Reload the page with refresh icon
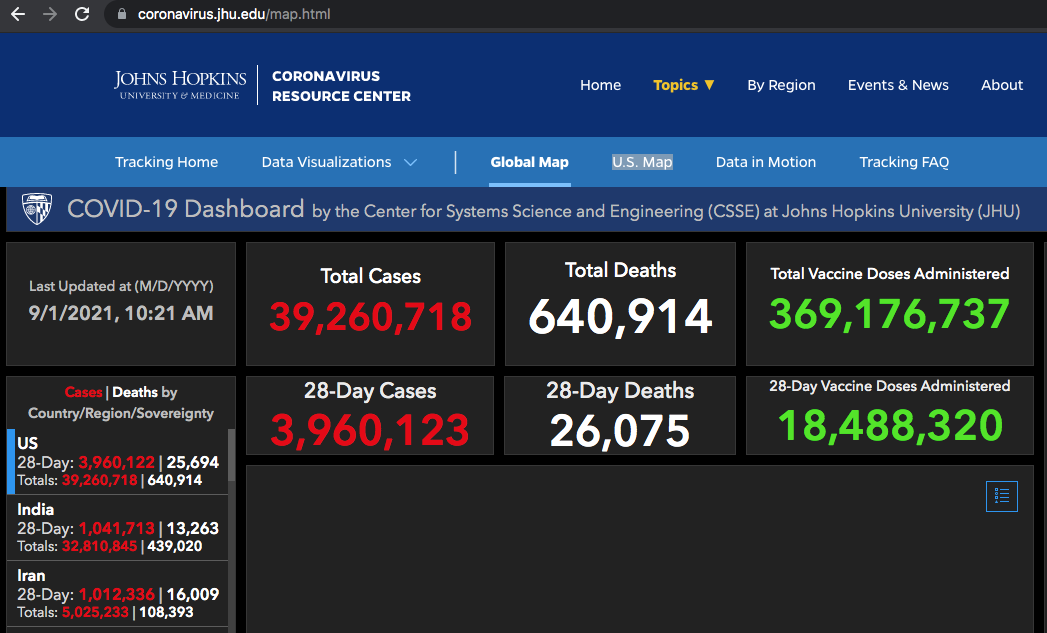Screen dimensions: 1047x633 [x=82, y=14]
